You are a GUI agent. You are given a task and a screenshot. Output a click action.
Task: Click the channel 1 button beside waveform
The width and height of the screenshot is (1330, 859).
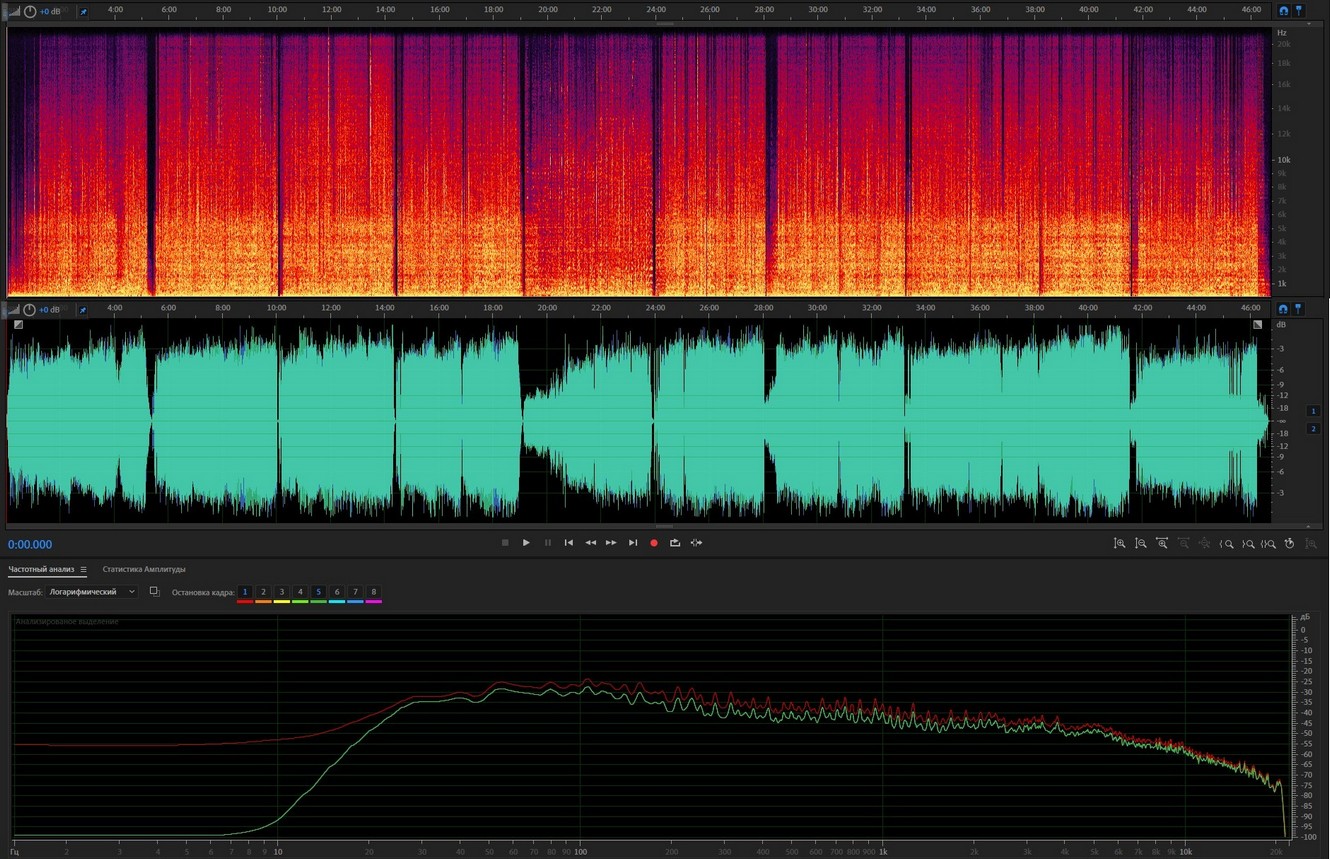(x=1313, y=411)
